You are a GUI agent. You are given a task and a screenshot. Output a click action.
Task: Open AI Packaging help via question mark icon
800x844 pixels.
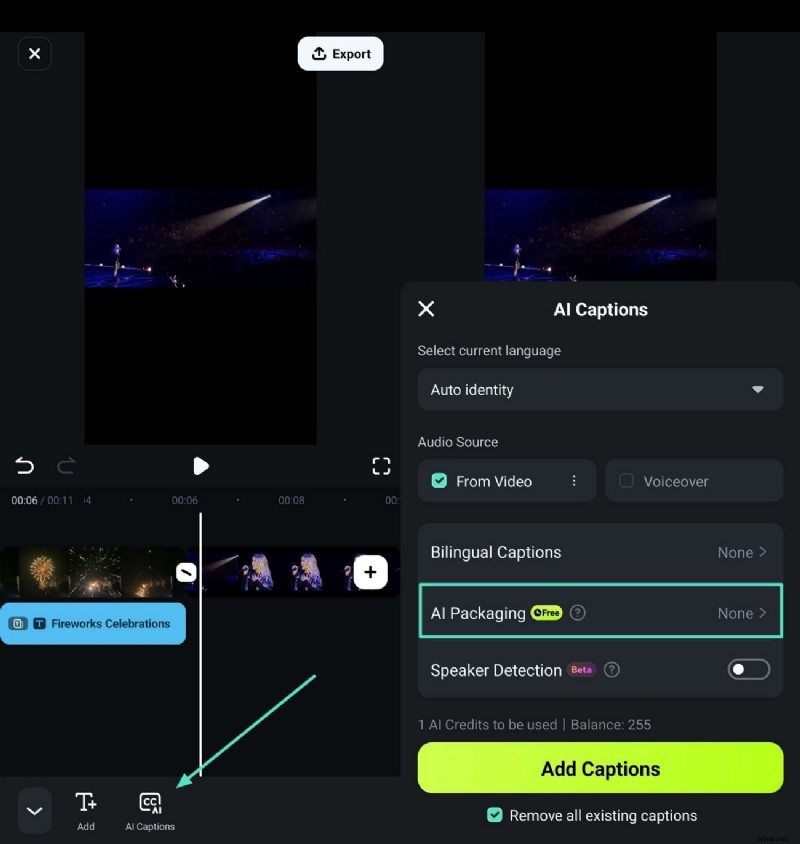(x=578, y=613)
